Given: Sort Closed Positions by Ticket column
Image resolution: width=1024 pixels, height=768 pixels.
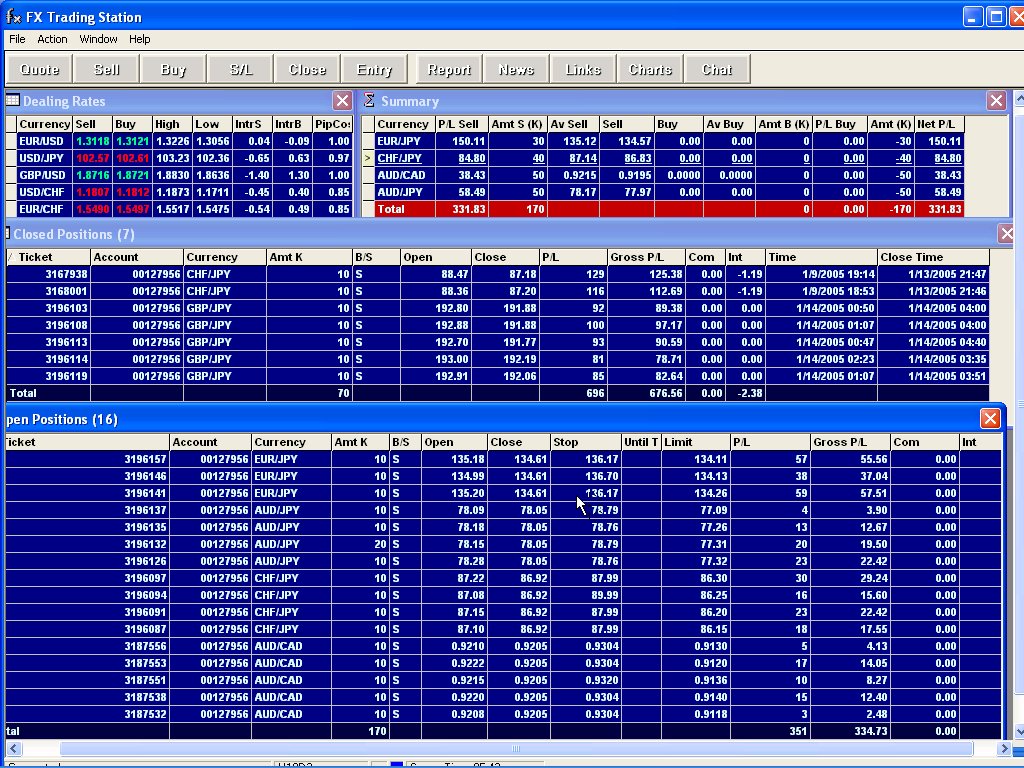Looking at the screenshot, I should click(x=48, y=257).
